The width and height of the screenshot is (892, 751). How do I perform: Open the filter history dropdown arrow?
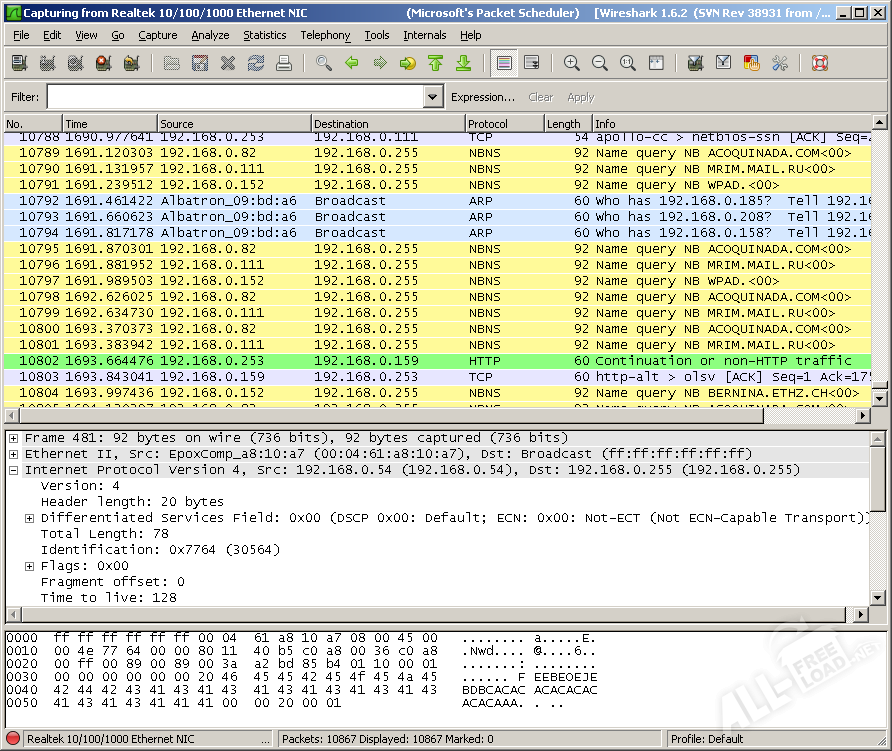tap(433, 97)
